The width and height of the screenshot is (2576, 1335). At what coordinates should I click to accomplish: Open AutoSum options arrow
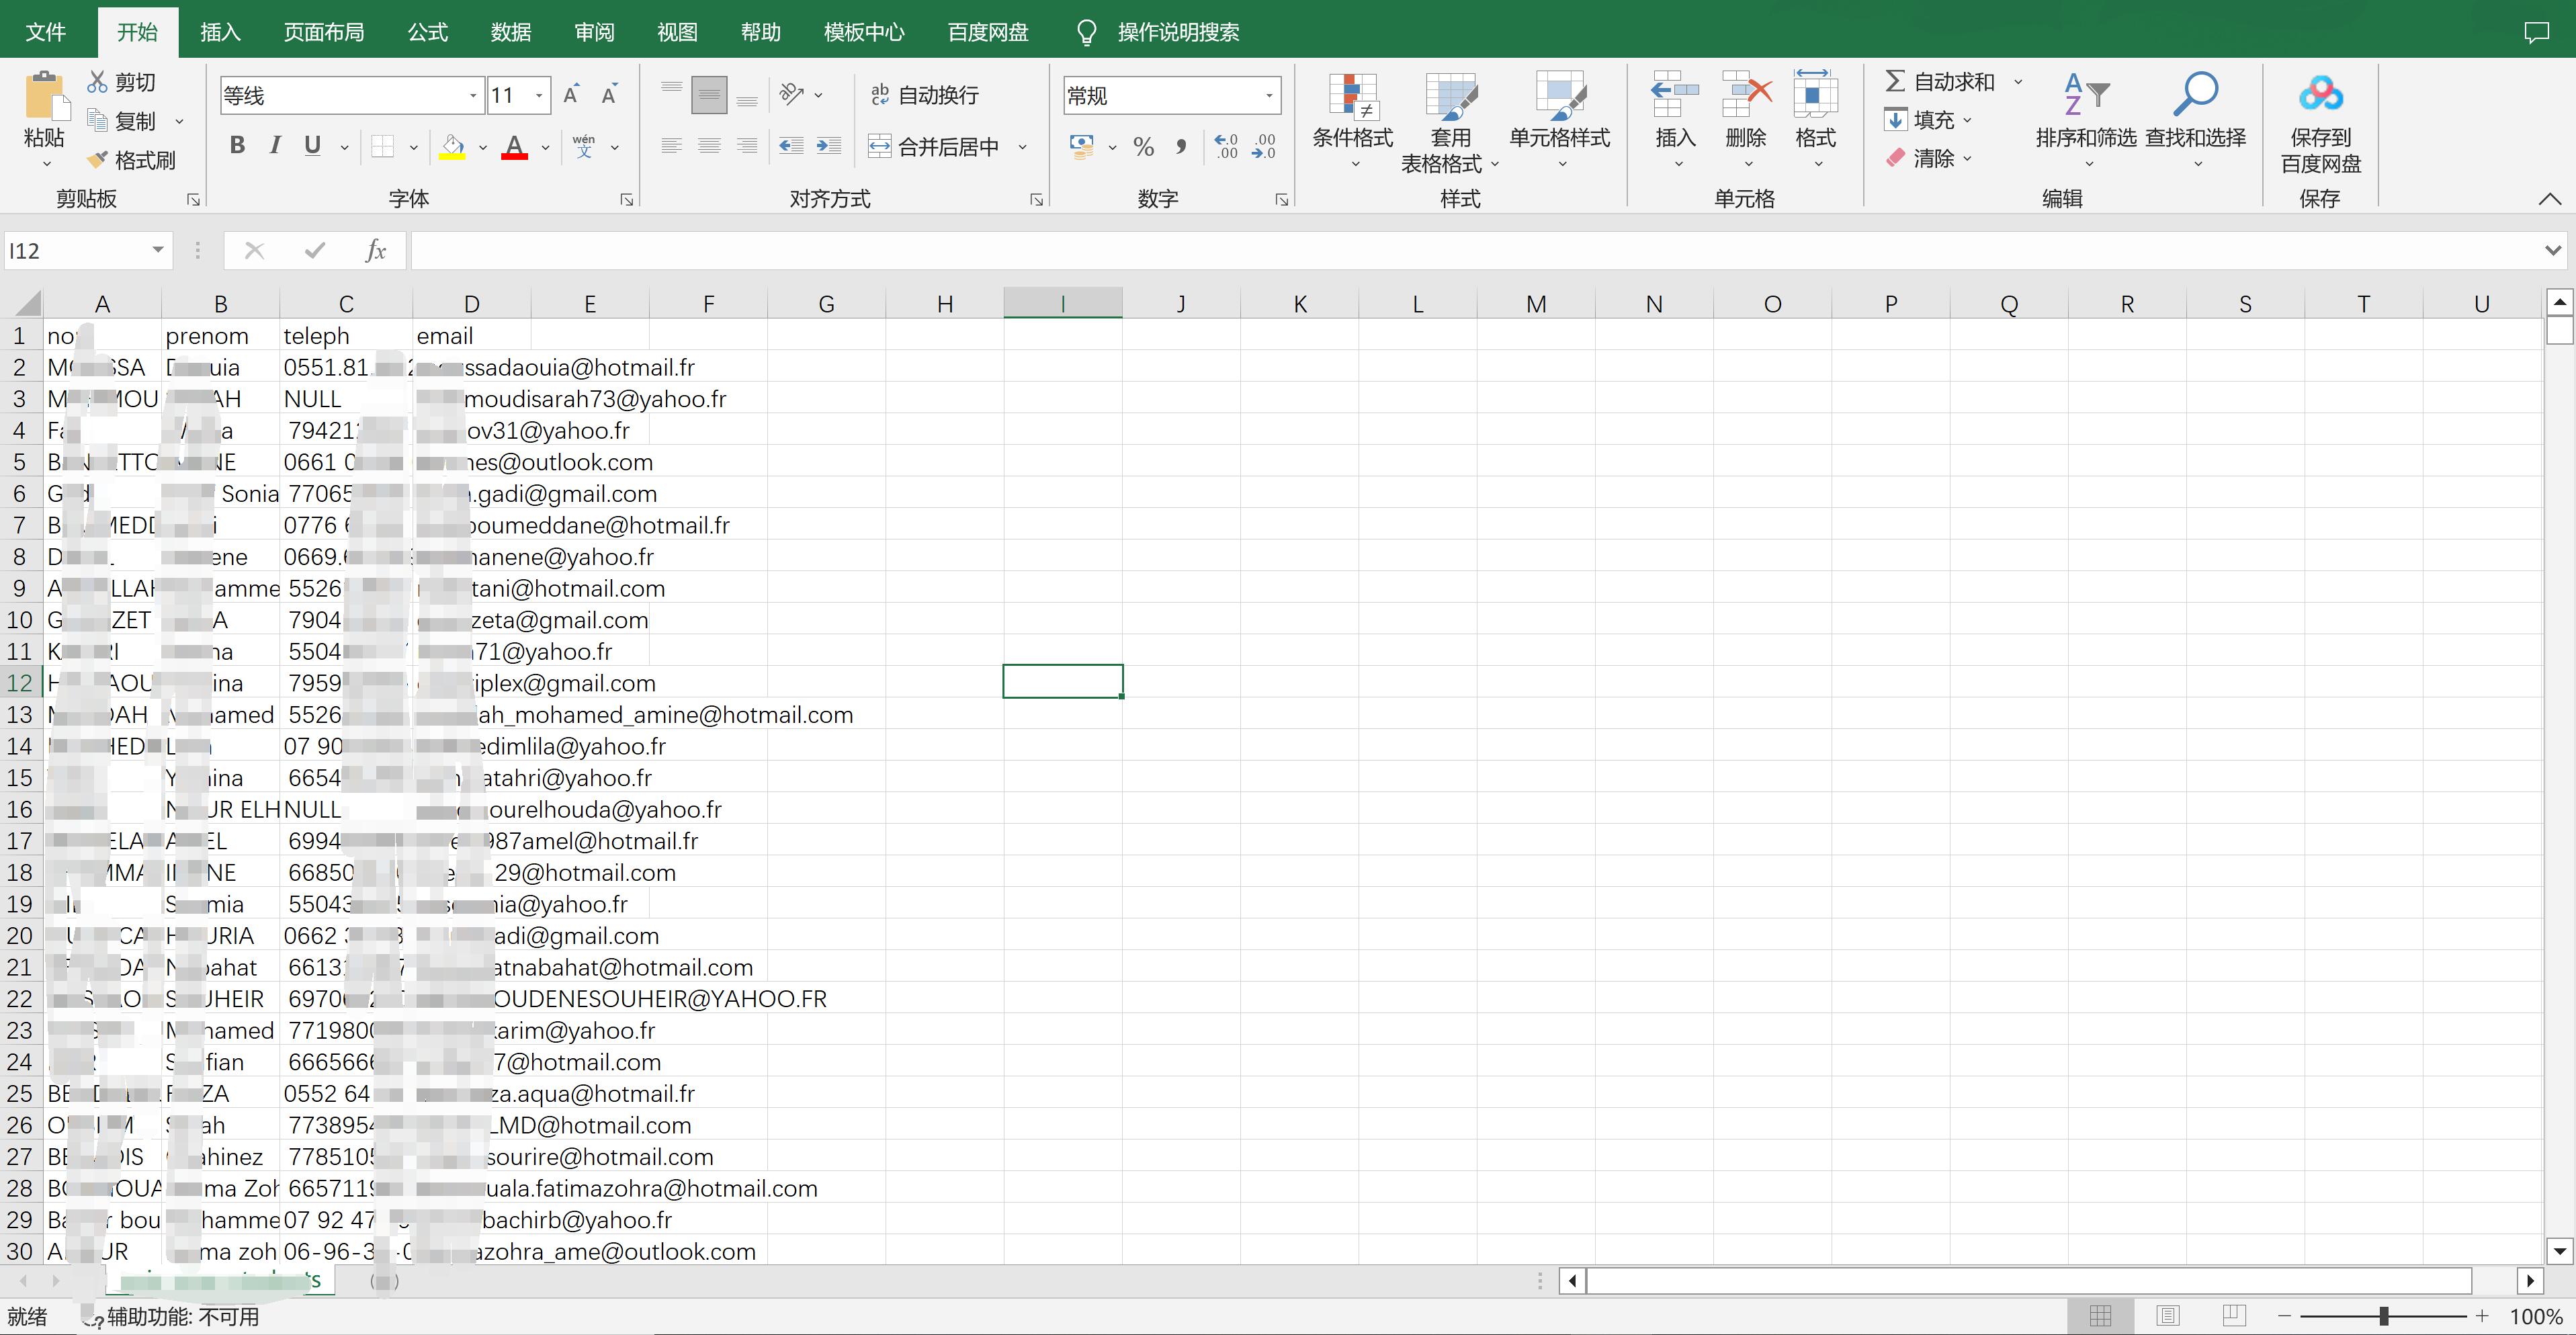(2019, 82)
